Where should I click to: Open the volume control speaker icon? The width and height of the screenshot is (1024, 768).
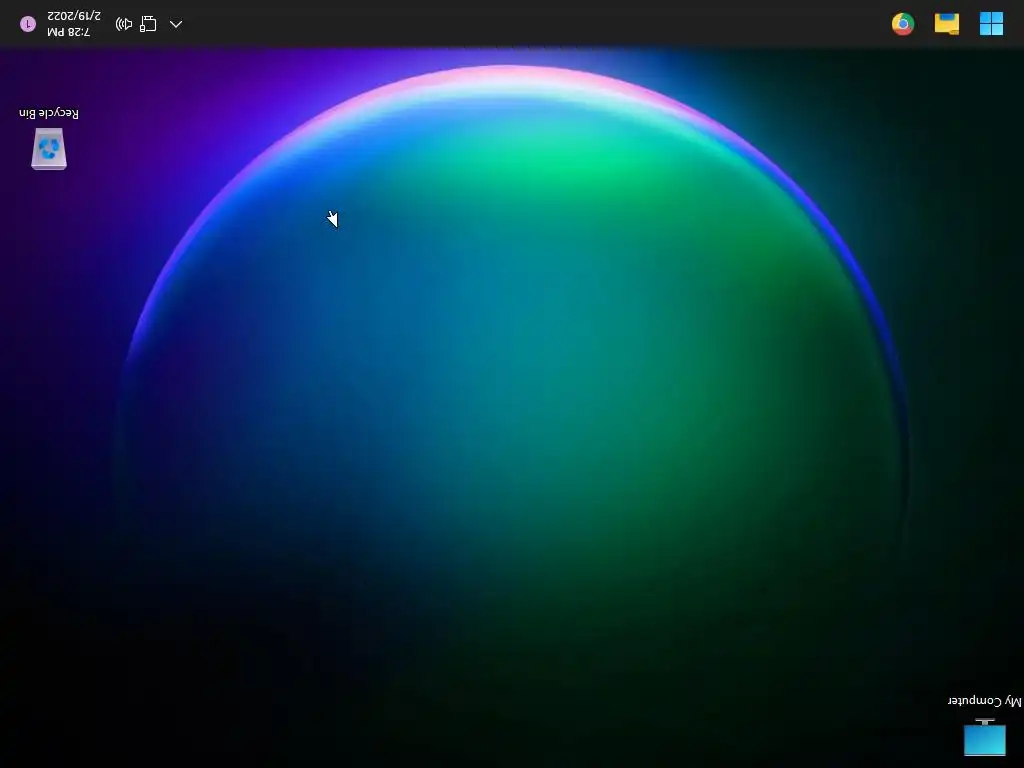pyautogui.click(x=123, y=24)
